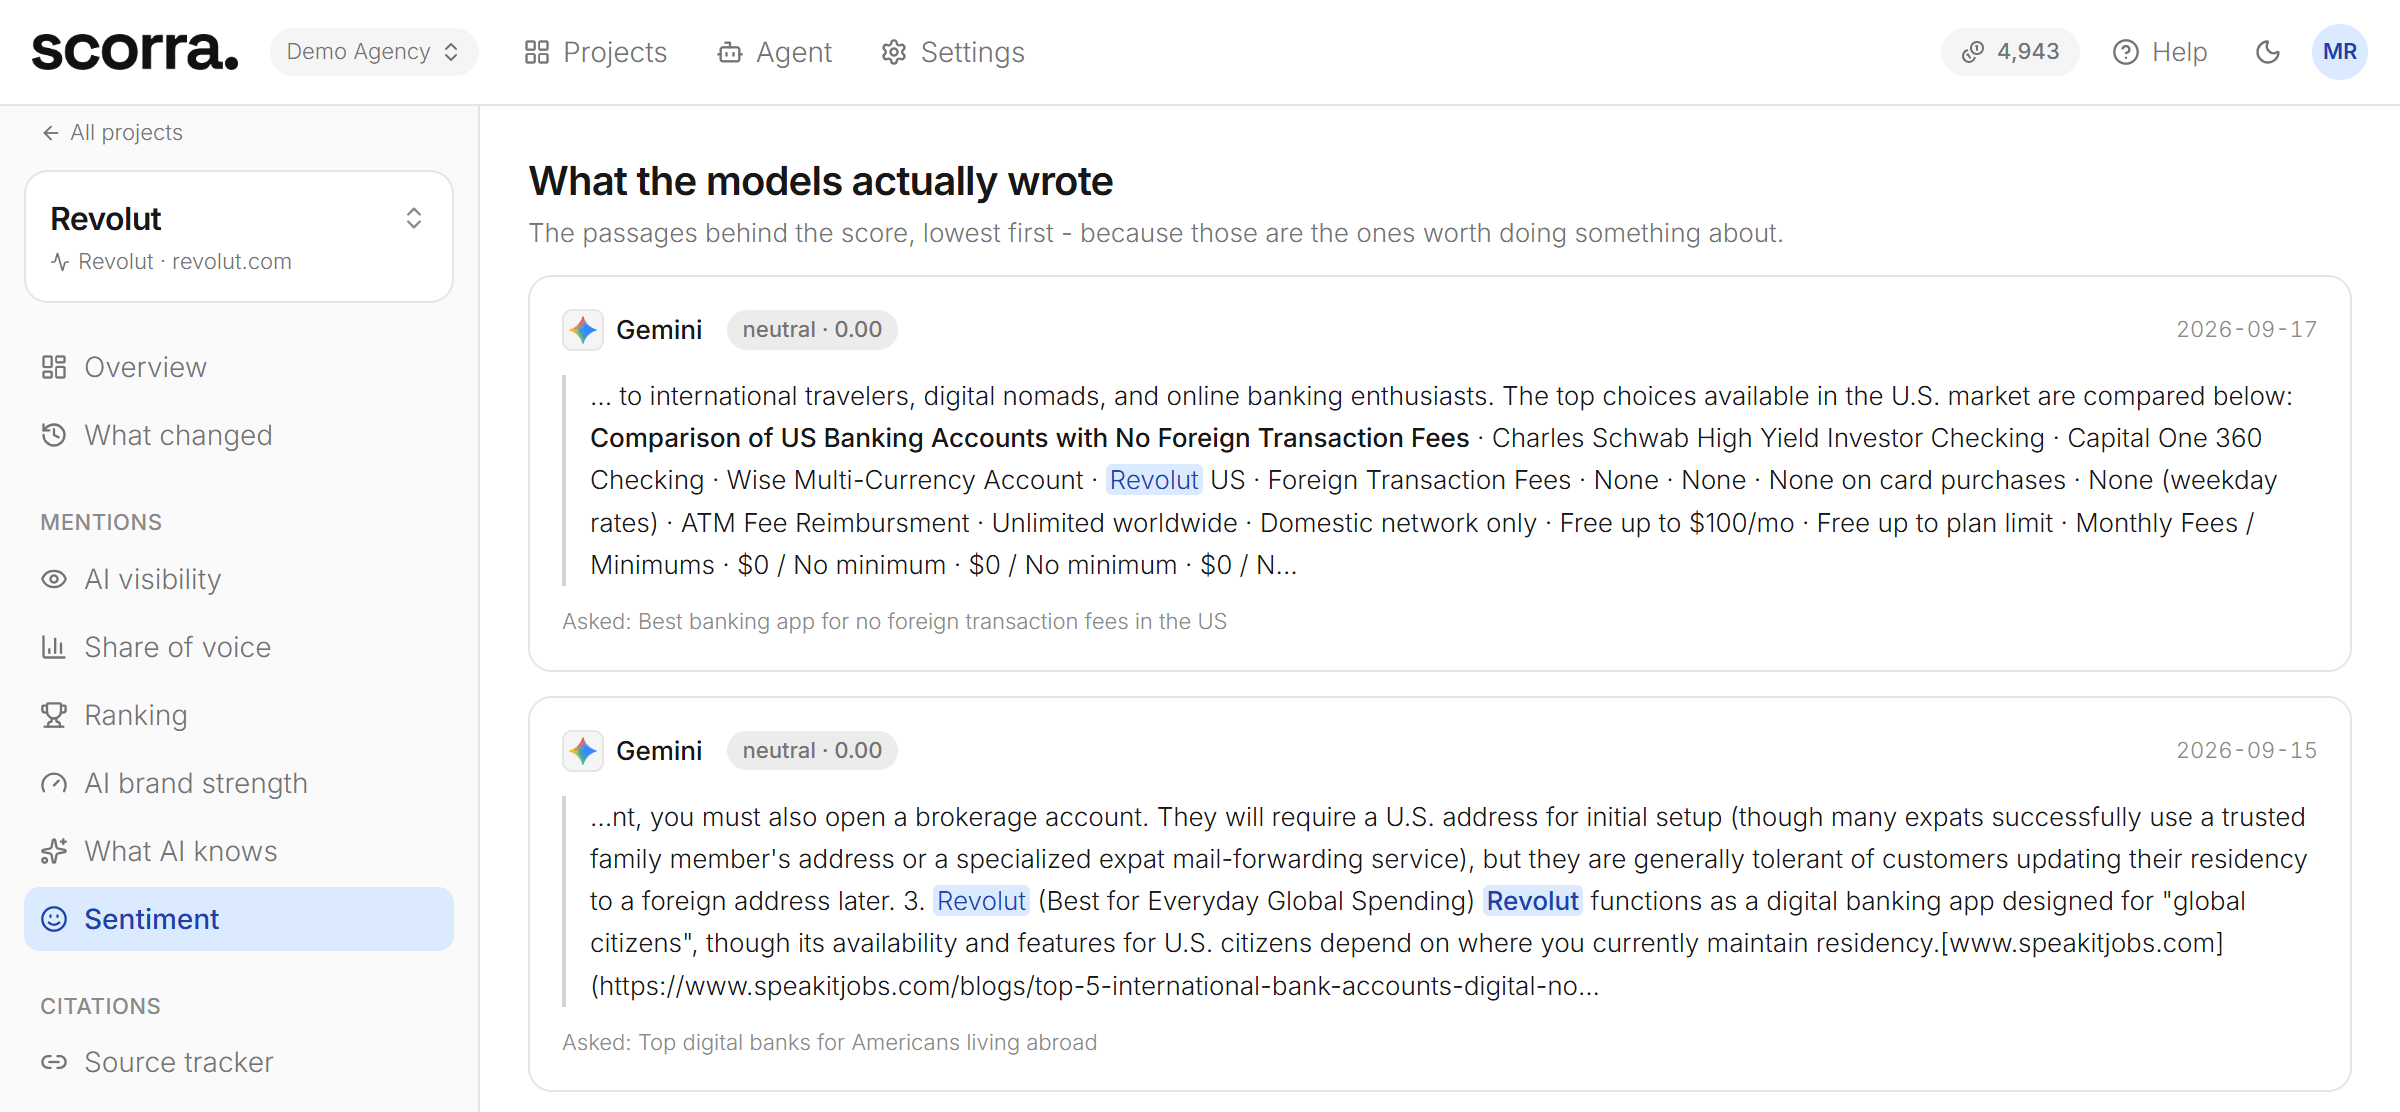The image size is (2400, 1112).
Task: Open the Demo Agency workspace switcher
Action: click(373, 52)
